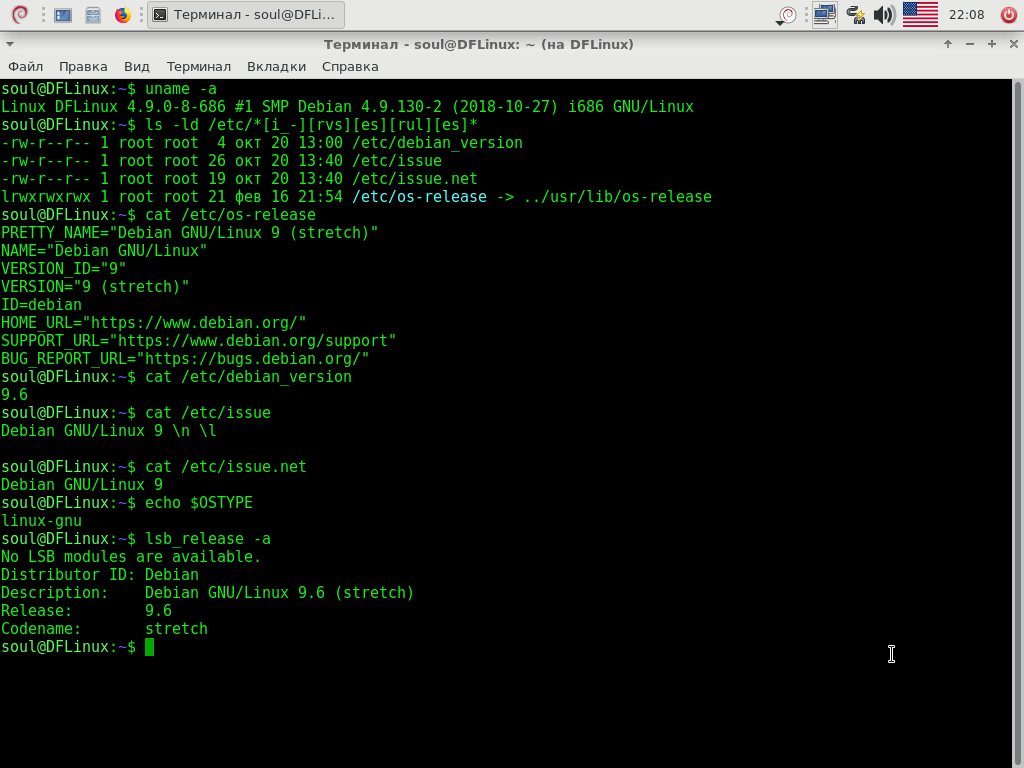
Task: Click the 'Codename: stretch' line
Action: tap(104, 629)
